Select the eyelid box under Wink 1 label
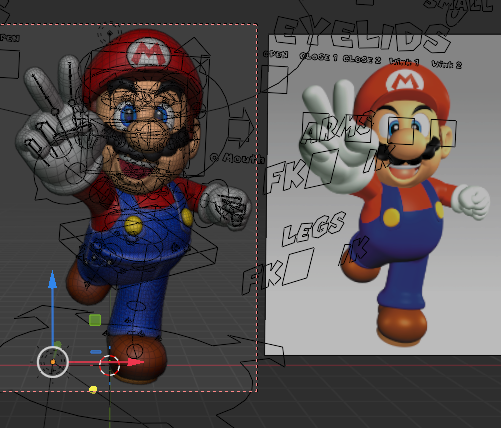The width and height of the screenshot is (501, 428). pyautogui.click(x=401, y=131)
